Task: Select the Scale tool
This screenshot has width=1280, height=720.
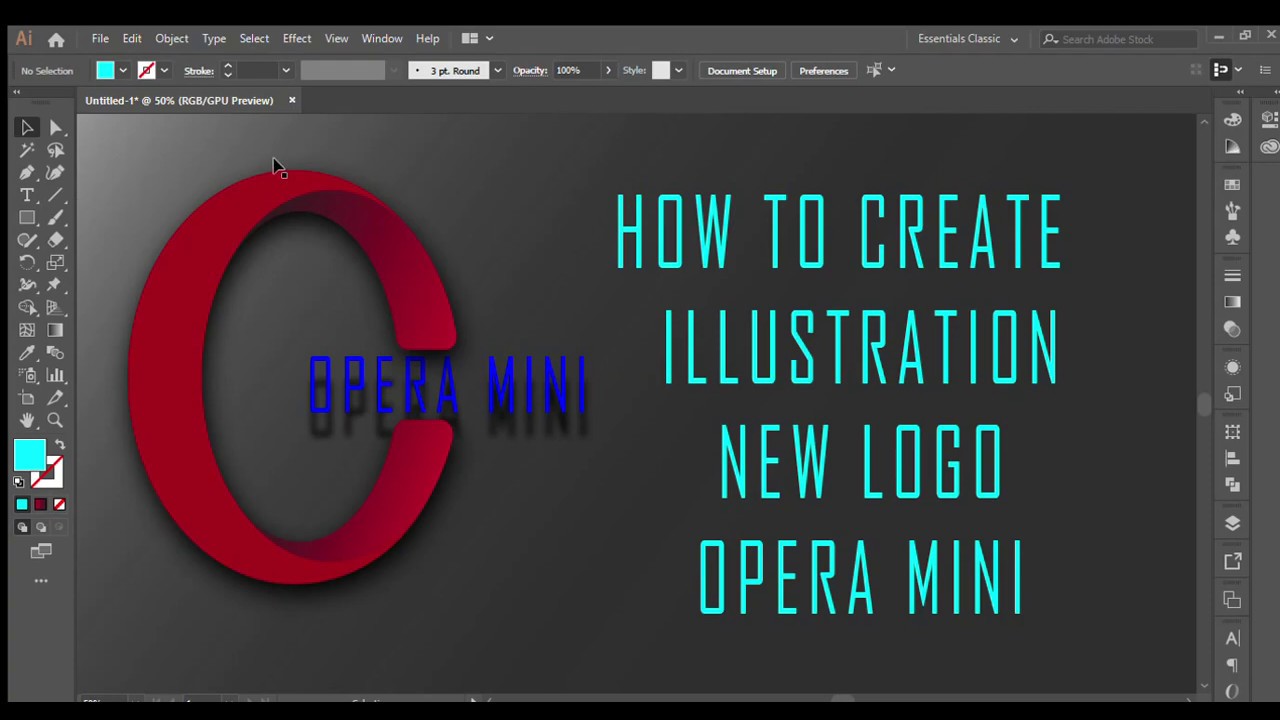Action: pyautogui.click(x=56, y=263)
